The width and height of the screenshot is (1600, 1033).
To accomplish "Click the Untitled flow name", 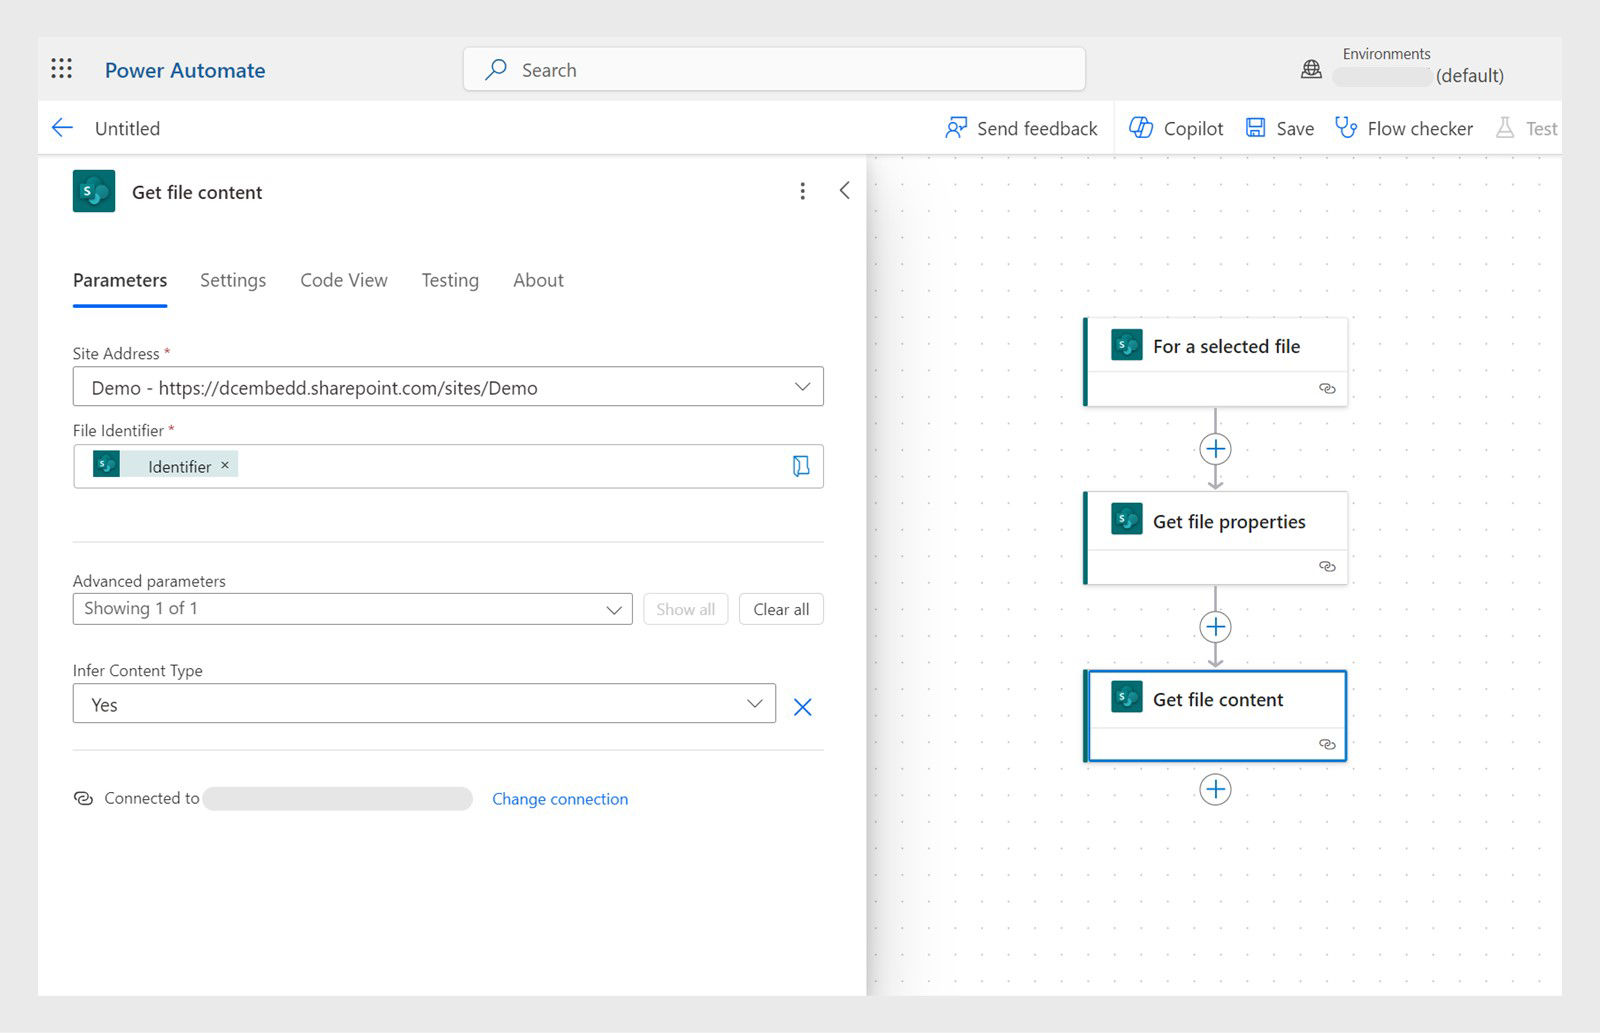I will (127, 128).
